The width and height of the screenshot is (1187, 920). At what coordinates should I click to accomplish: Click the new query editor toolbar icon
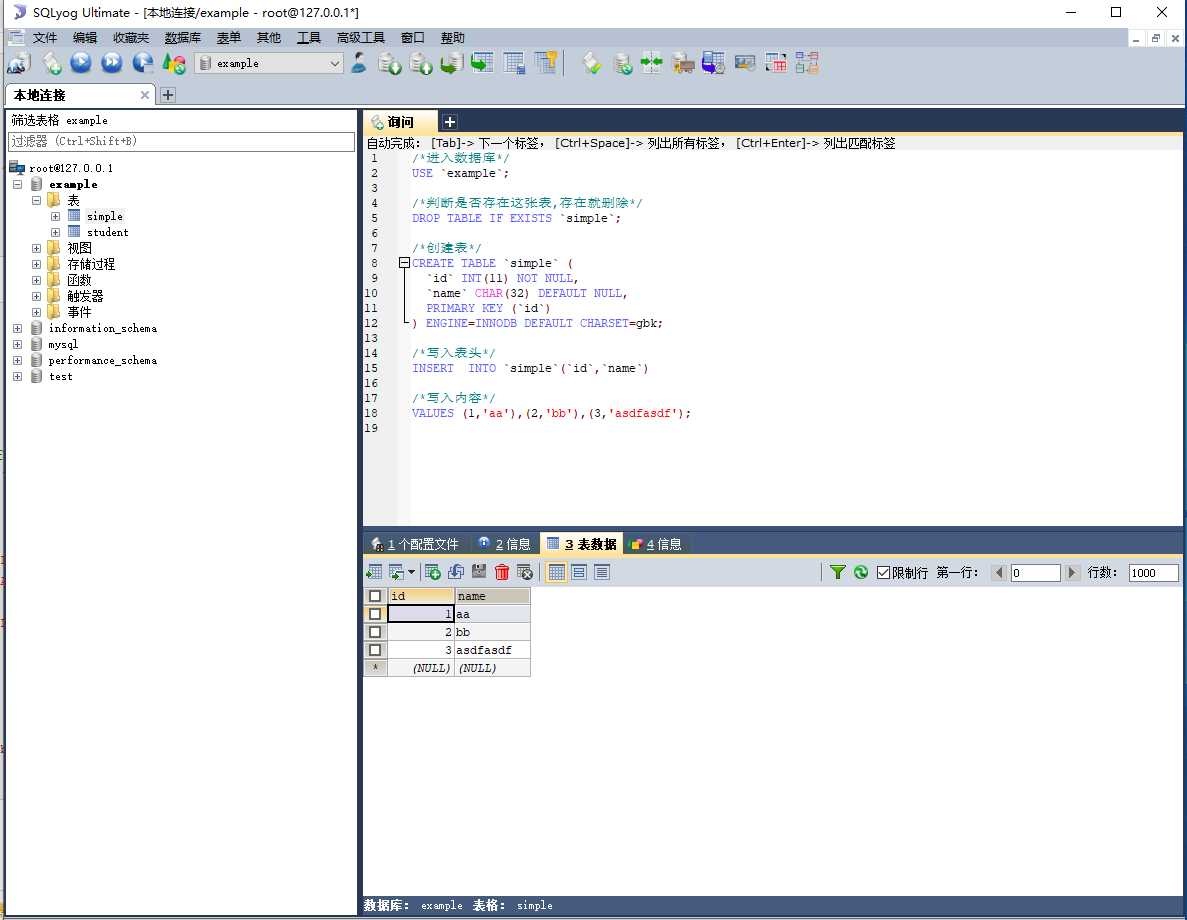coord(51,64)
